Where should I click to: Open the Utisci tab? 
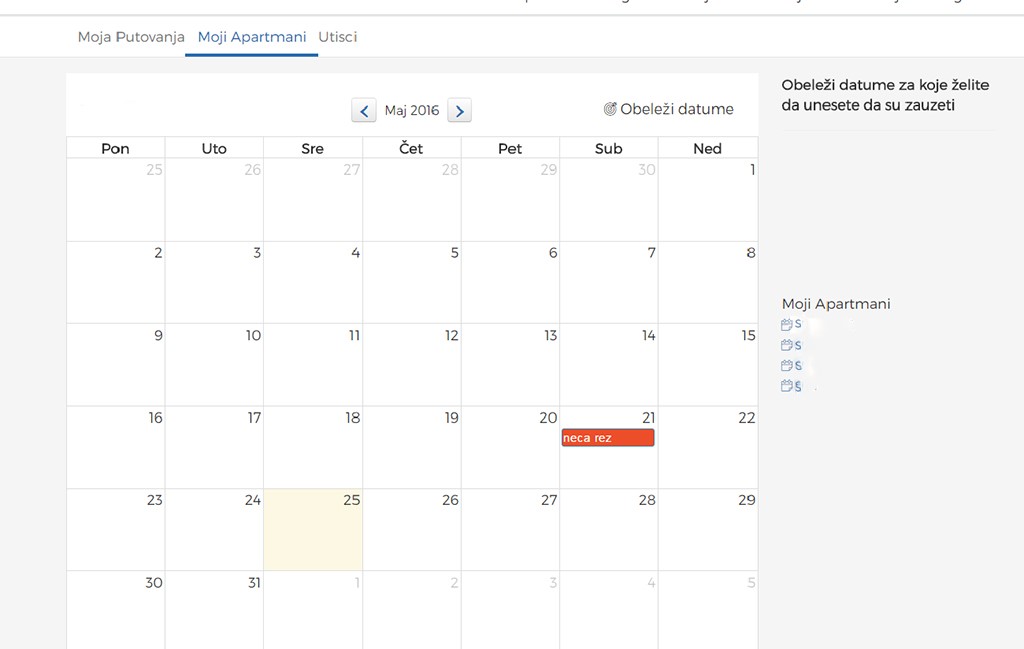click(x=338, y=37)
